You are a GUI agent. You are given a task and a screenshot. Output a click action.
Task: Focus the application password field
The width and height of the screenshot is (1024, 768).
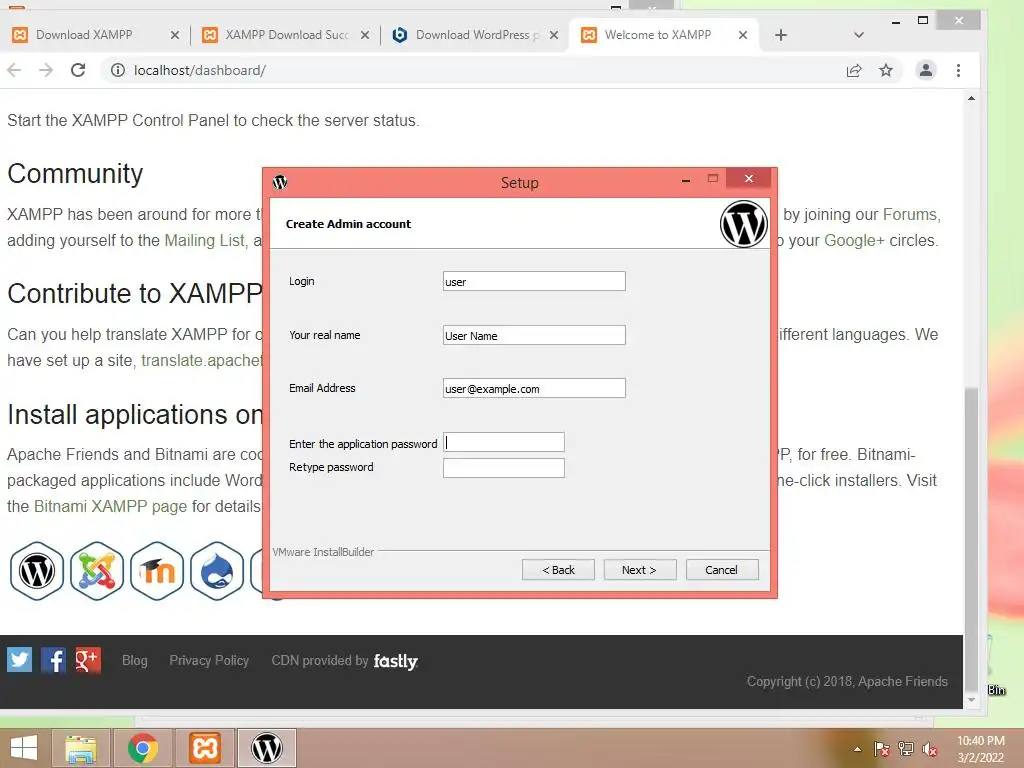click(504, 442)
